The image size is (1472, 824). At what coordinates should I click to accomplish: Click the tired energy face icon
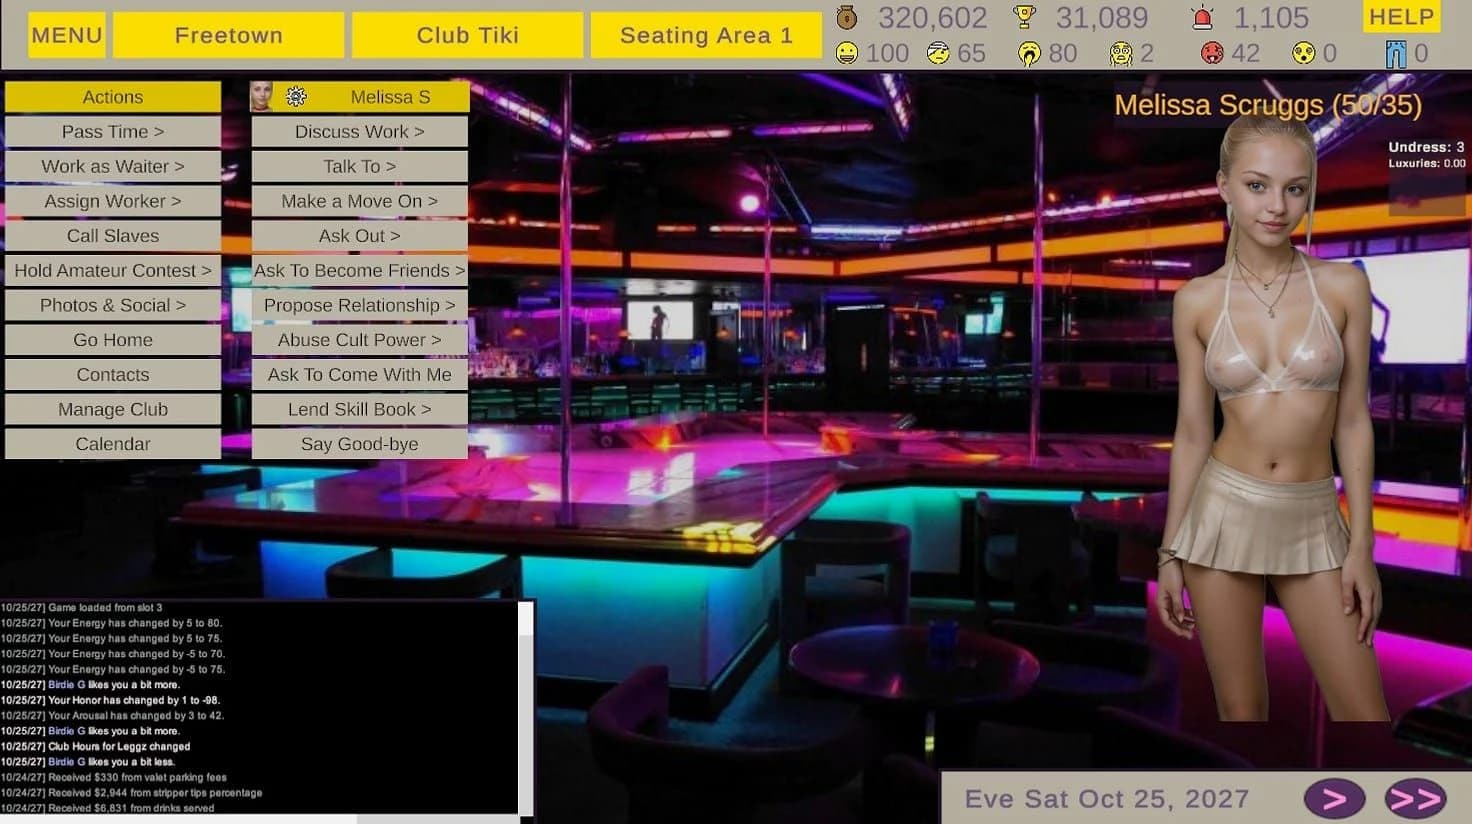click(x=1027, y=53)
